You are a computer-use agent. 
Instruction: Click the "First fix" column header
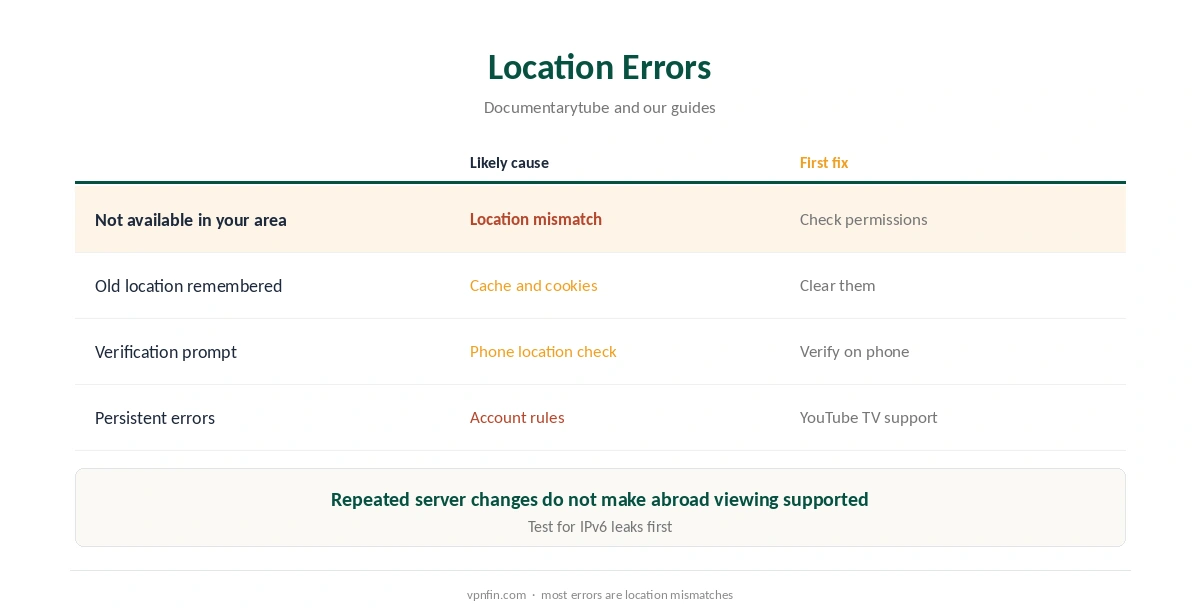click(x=824, y=163)
